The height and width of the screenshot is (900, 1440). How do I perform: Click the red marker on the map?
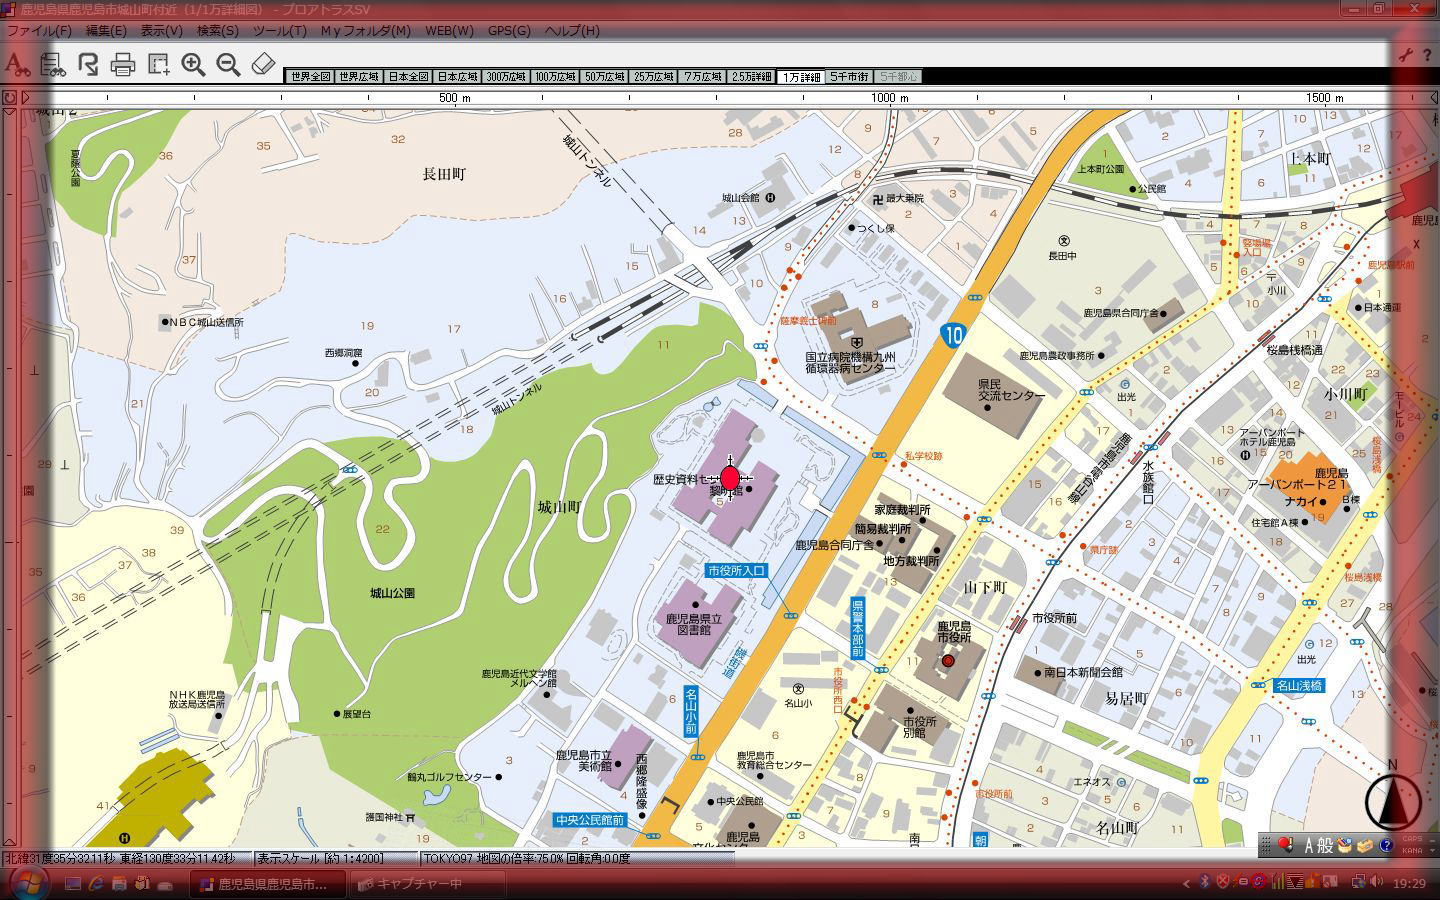click(x=730, y=478)
